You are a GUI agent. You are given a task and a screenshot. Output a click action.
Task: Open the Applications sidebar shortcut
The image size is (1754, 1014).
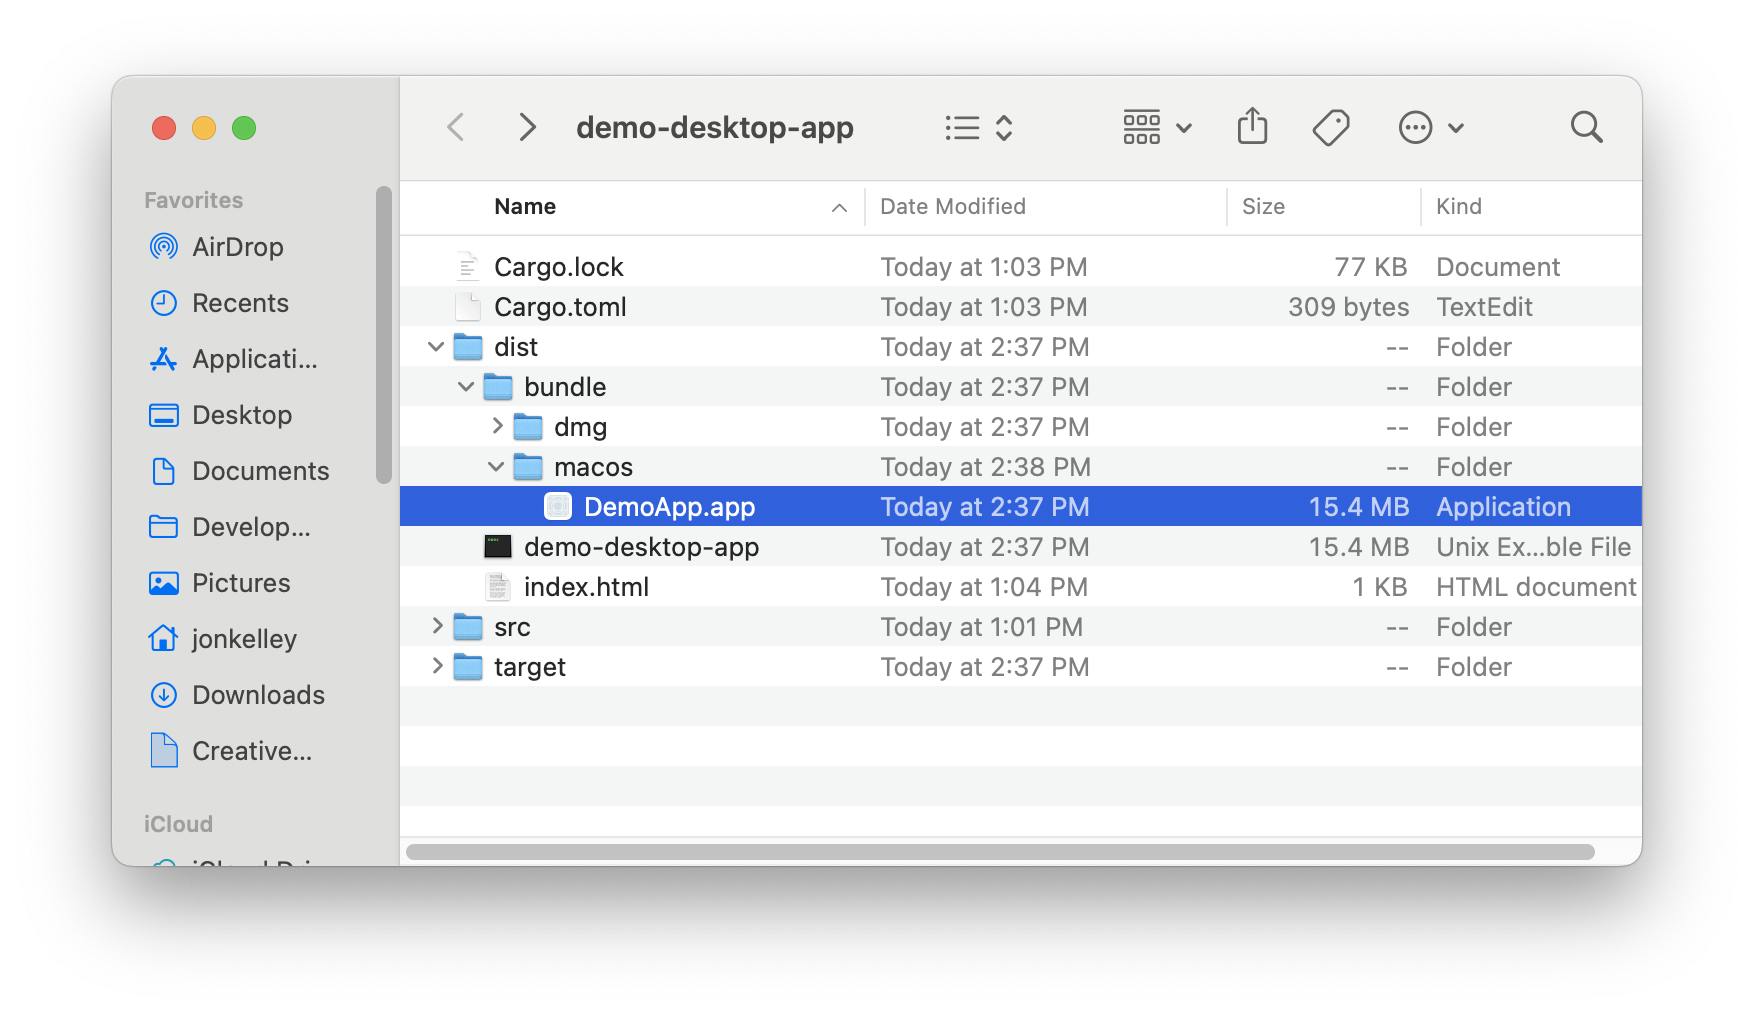(x=251, y=359)
